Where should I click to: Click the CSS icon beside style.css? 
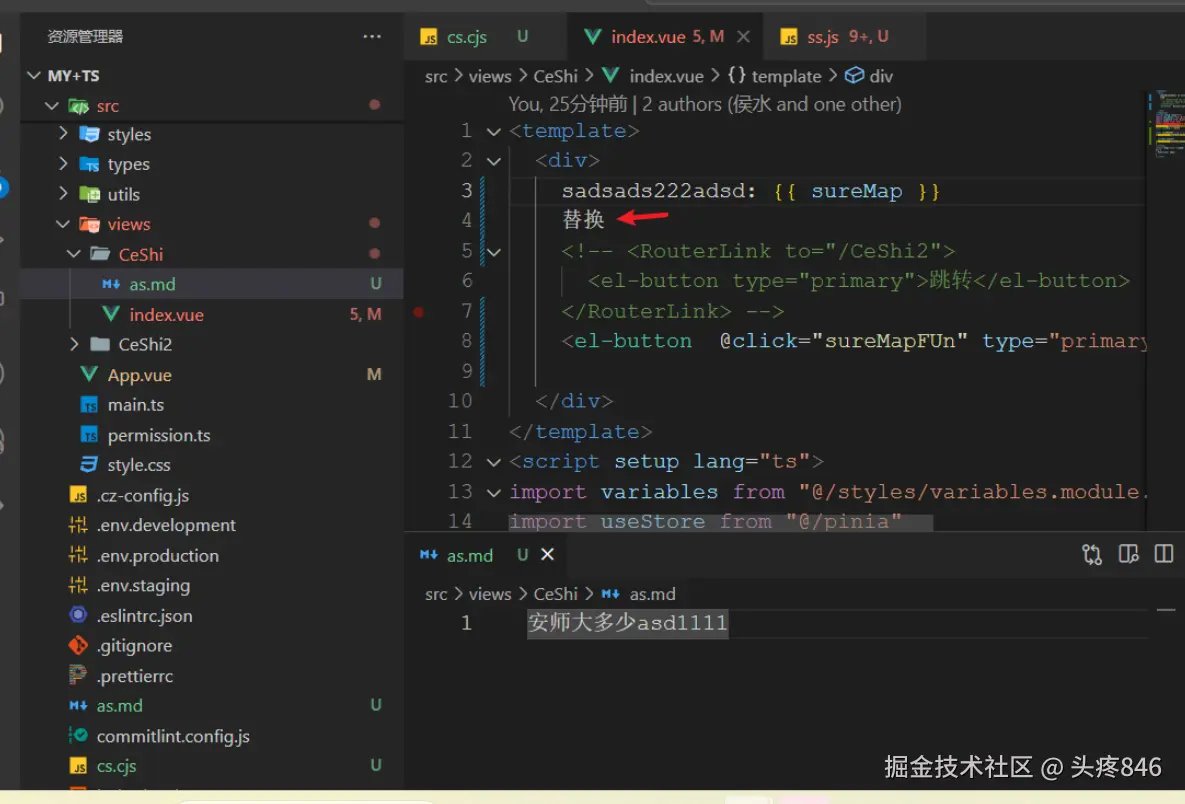pos(88,465)
